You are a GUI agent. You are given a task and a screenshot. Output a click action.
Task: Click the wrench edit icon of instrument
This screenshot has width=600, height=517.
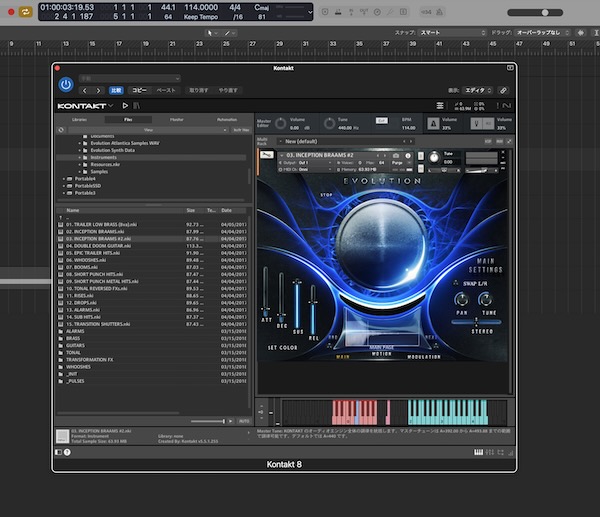point(267,155)
